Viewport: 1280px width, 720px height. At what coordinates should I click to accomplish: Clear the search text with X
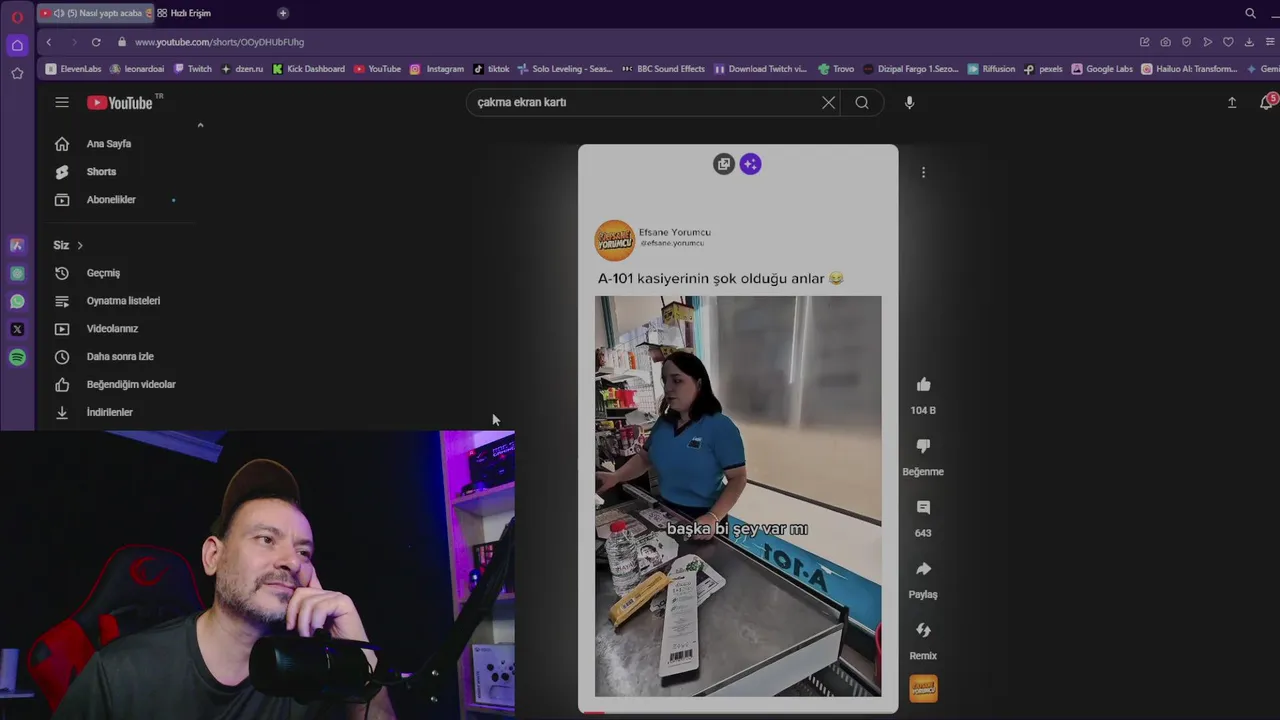828,102
